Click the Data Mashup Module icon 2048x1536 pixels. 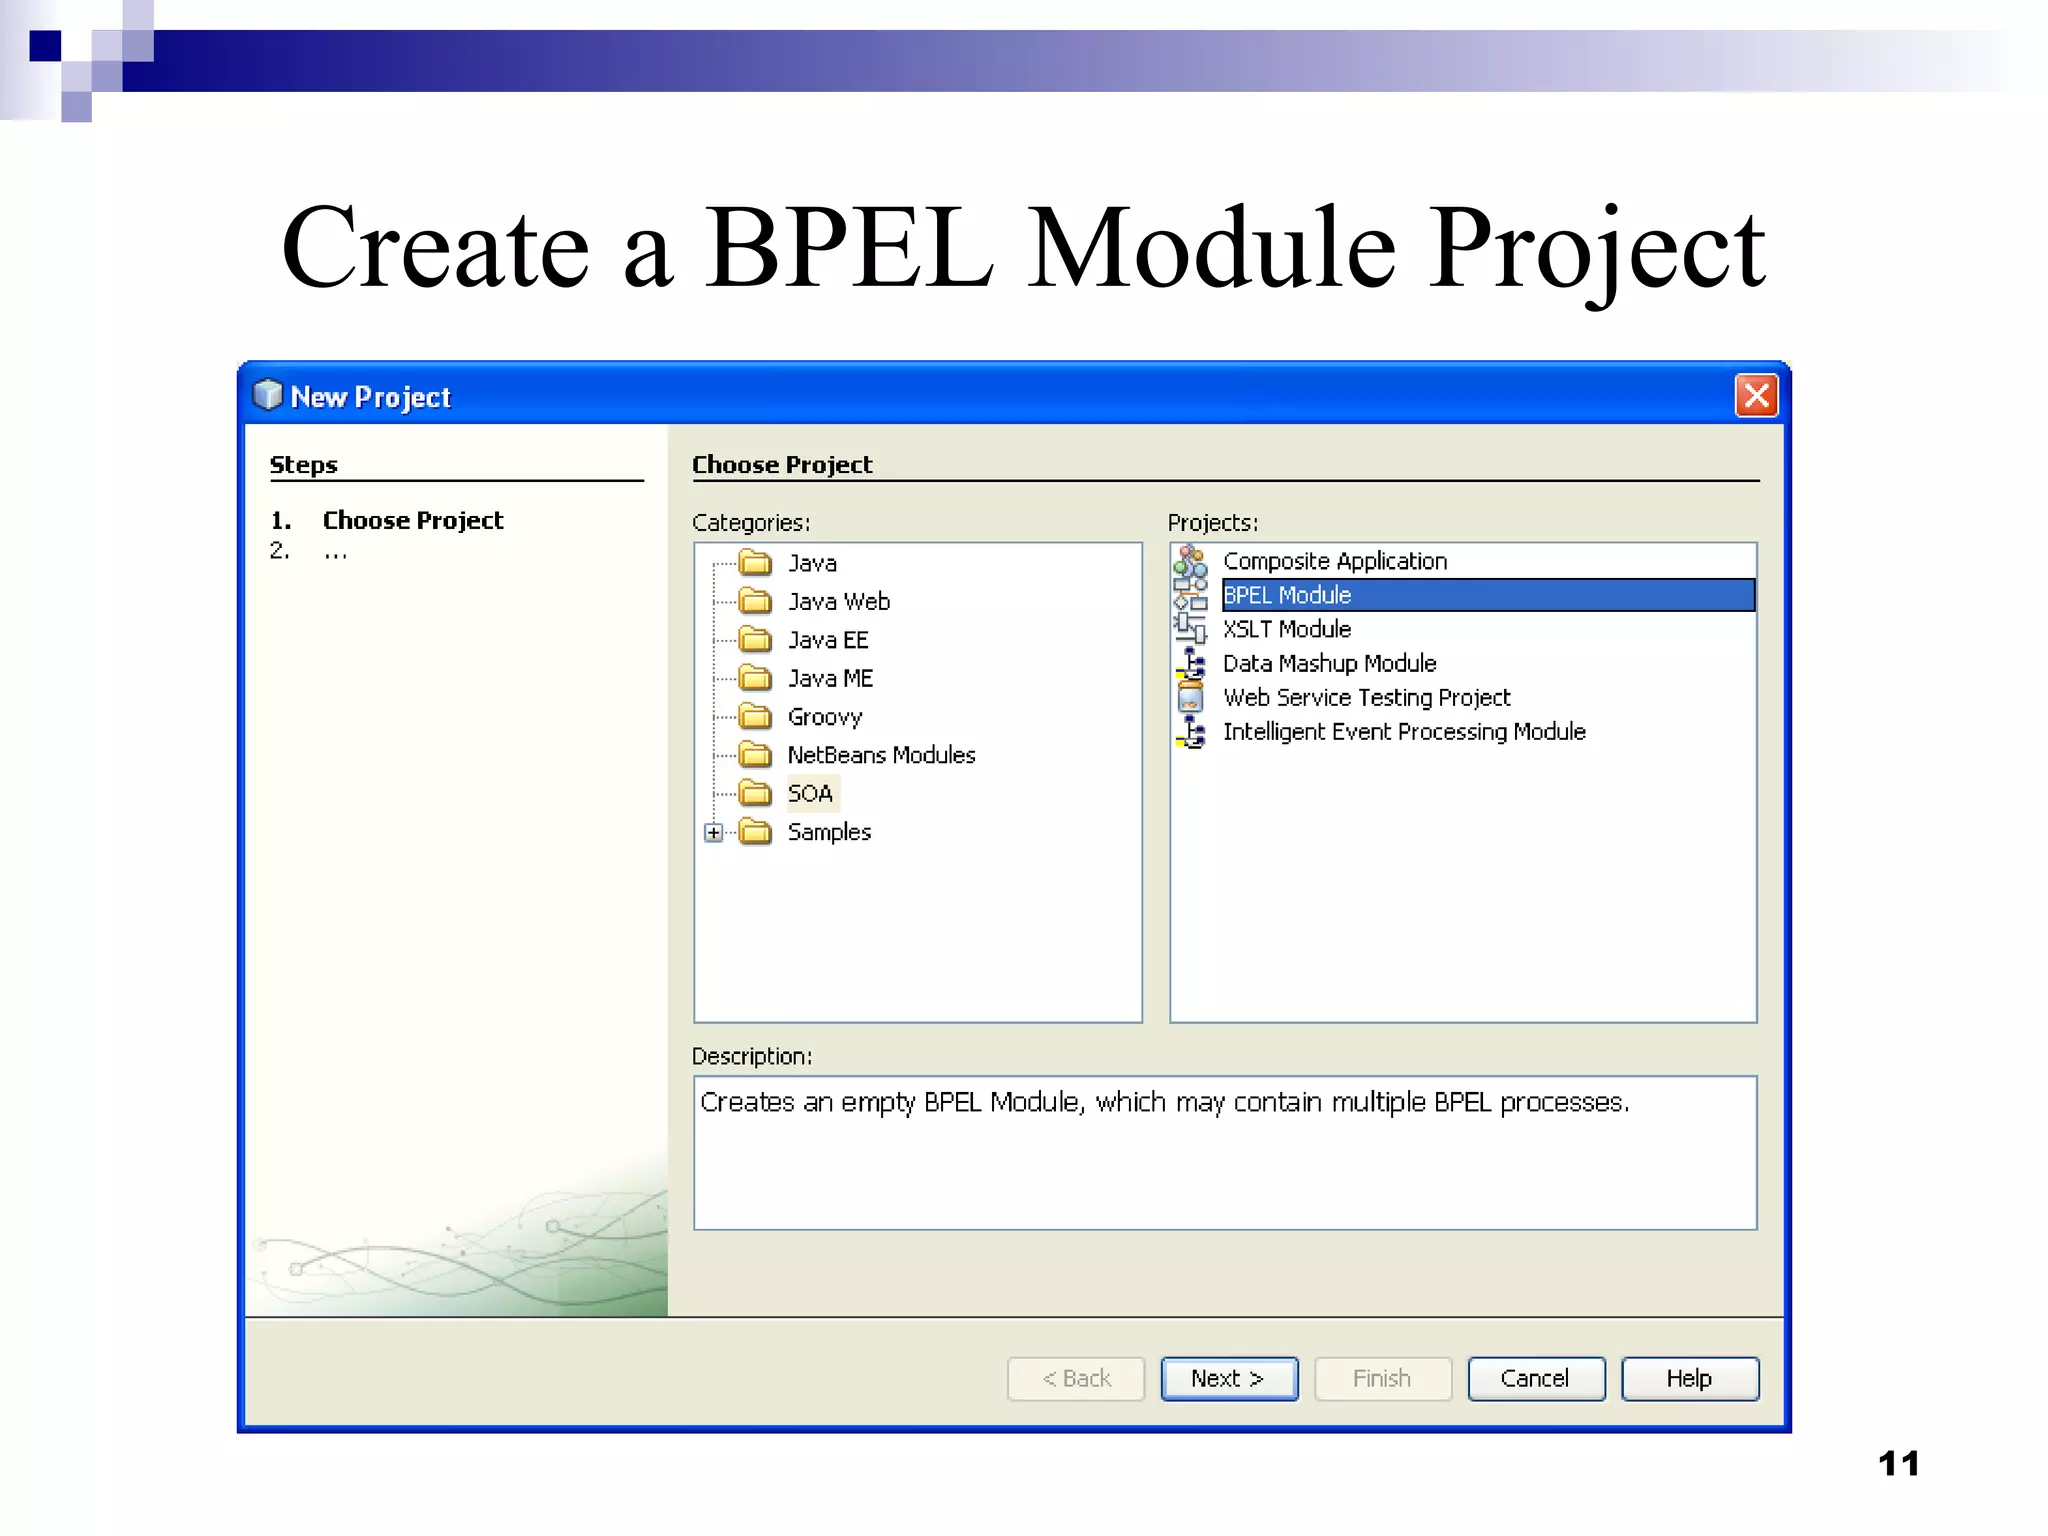click(1190, 663)
